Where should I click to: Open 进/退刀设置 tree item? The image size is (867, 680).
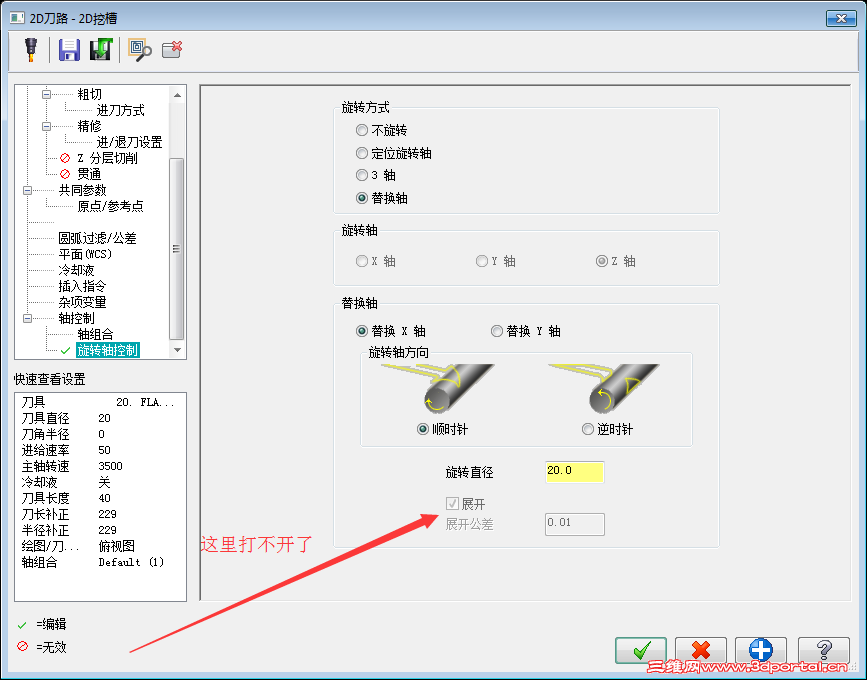129,143
